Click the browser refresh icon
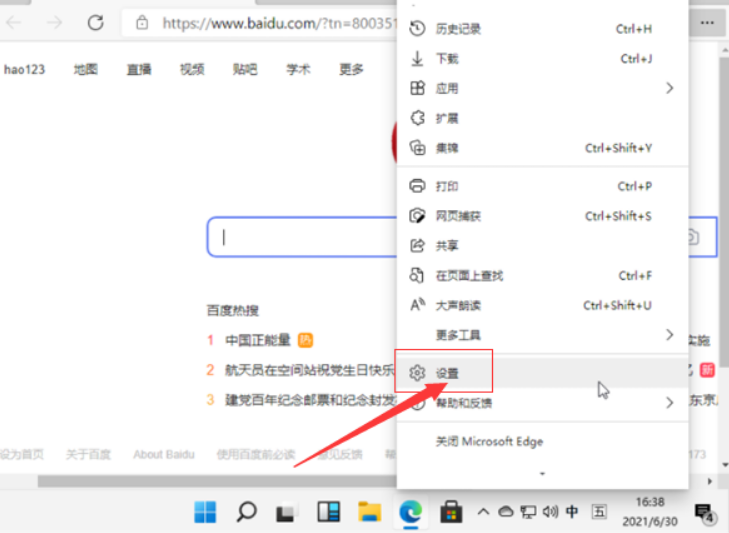 coord(95,22)
